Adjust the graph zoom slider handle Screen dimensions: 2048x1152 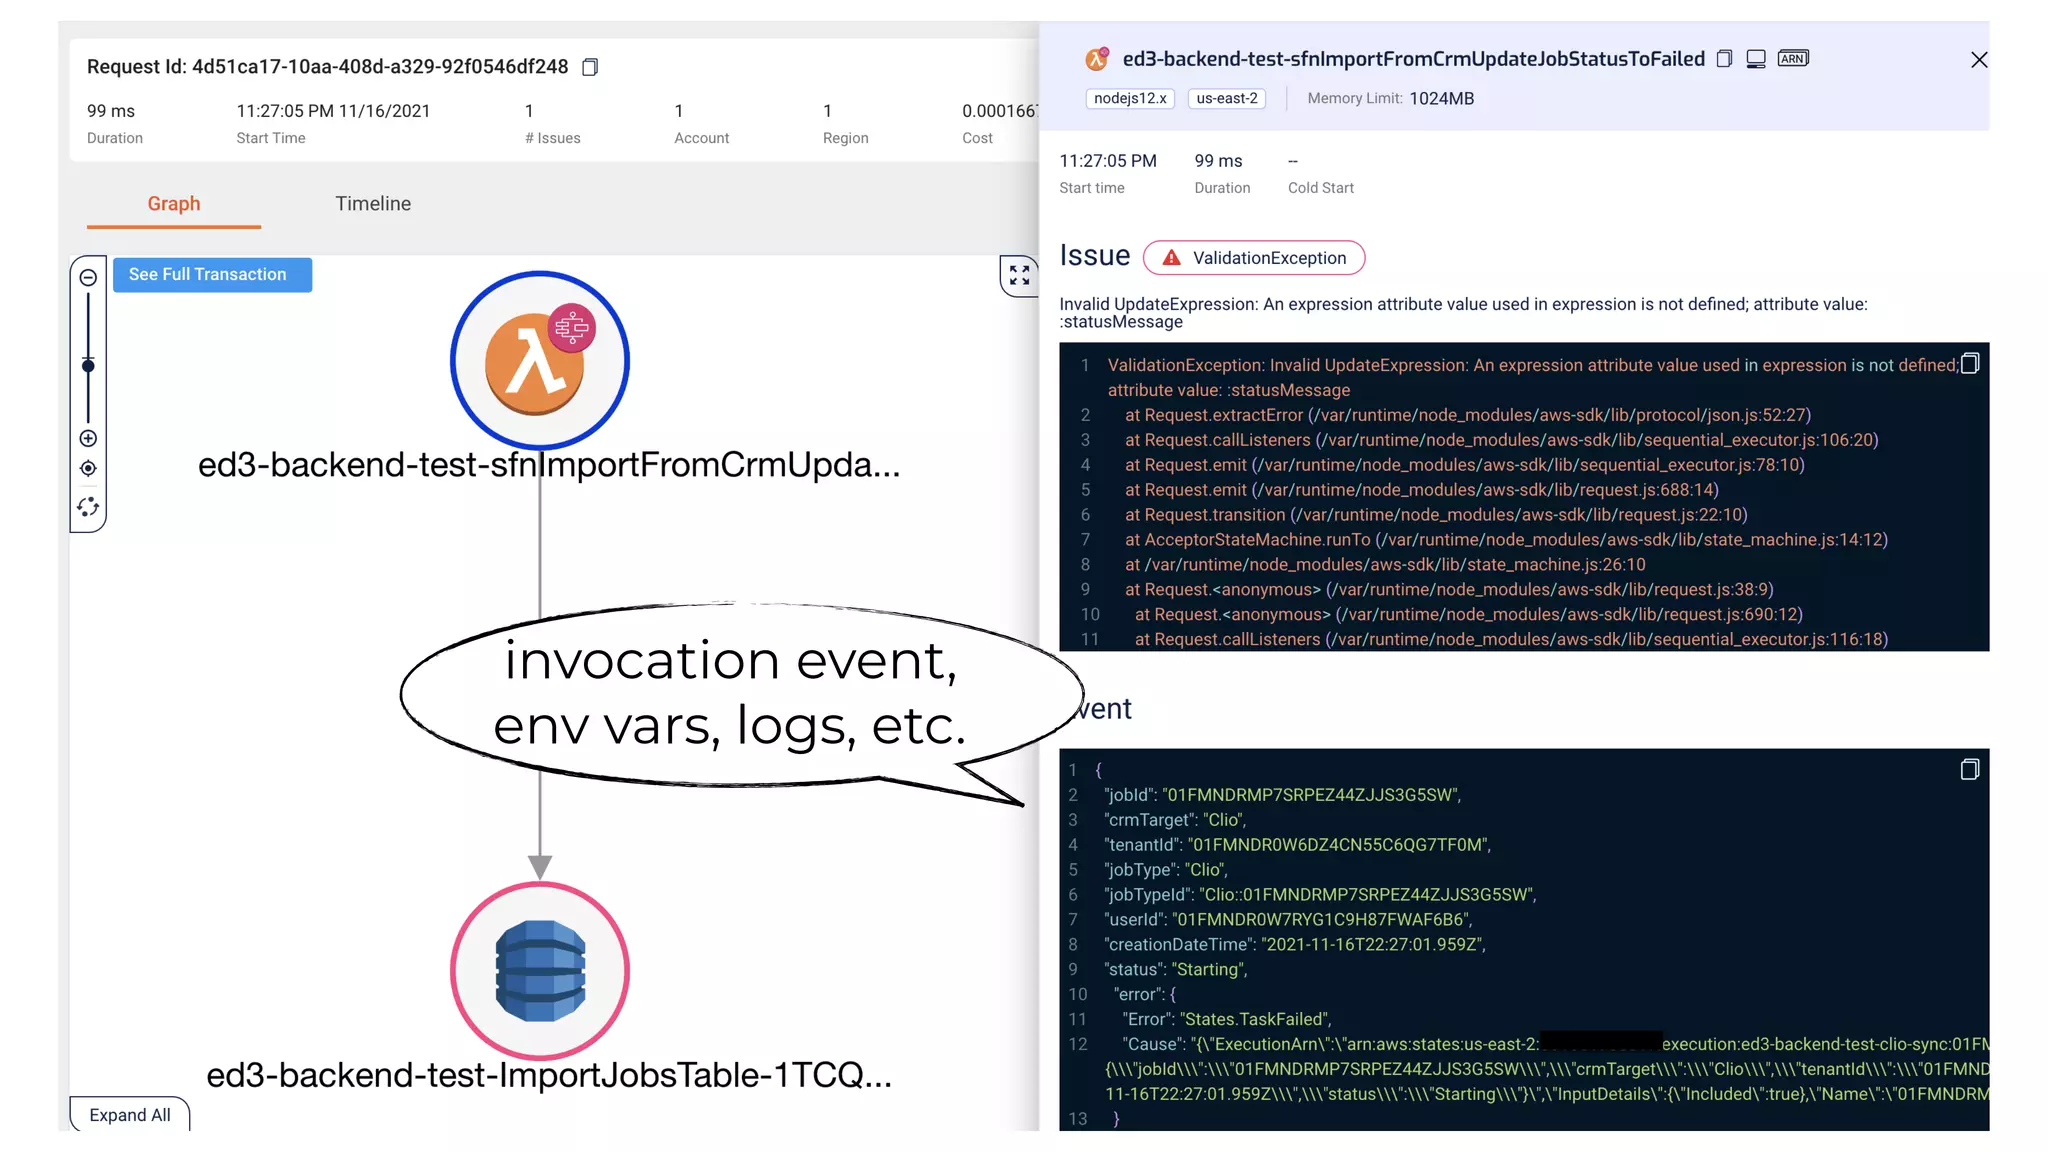click(x=88, y=366)
